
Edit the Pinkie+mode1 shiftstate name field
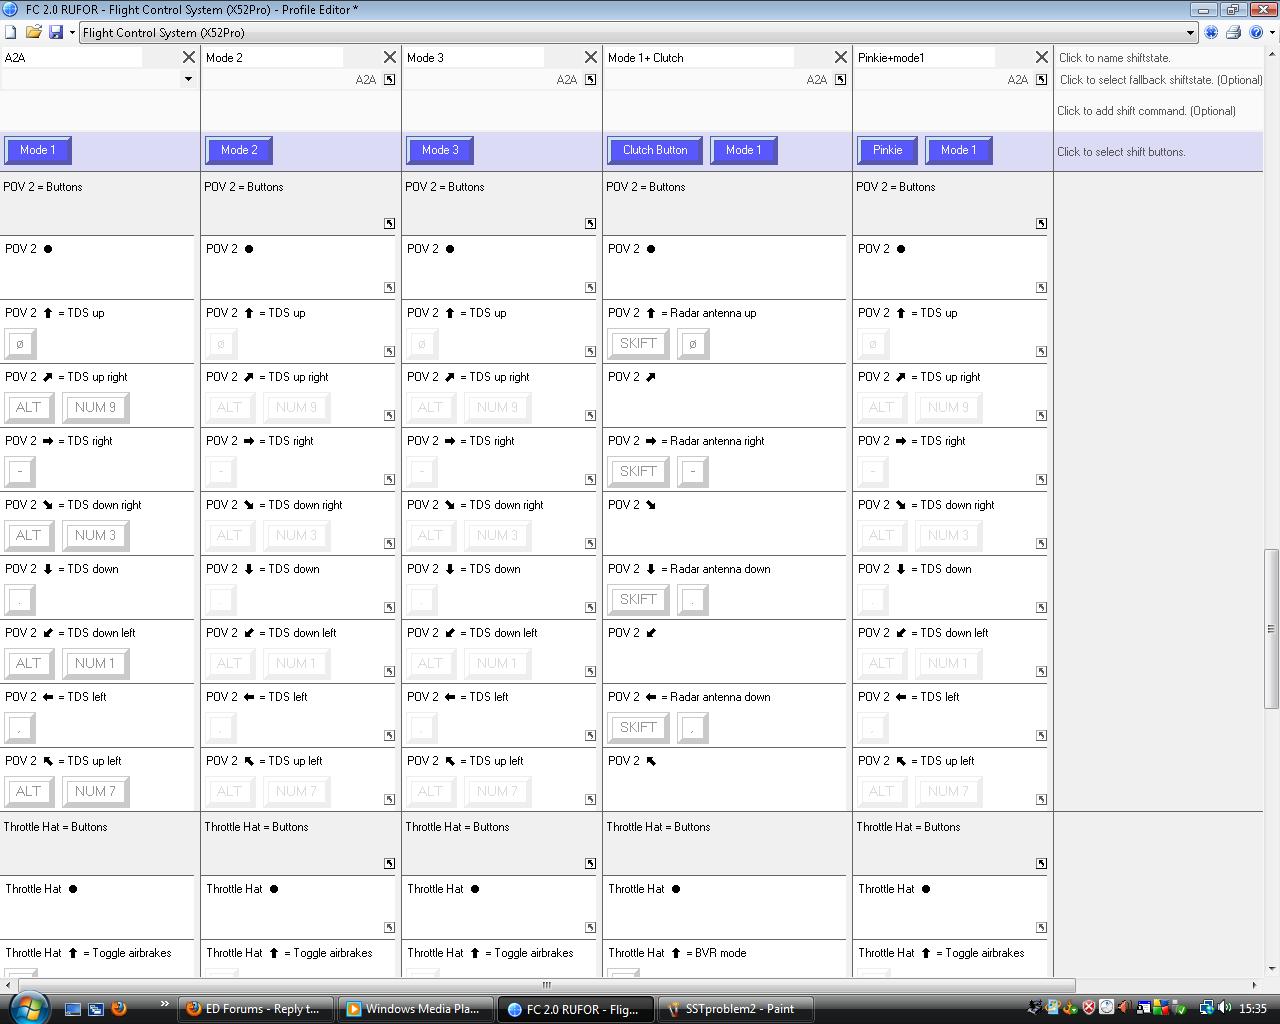(925, 57)
